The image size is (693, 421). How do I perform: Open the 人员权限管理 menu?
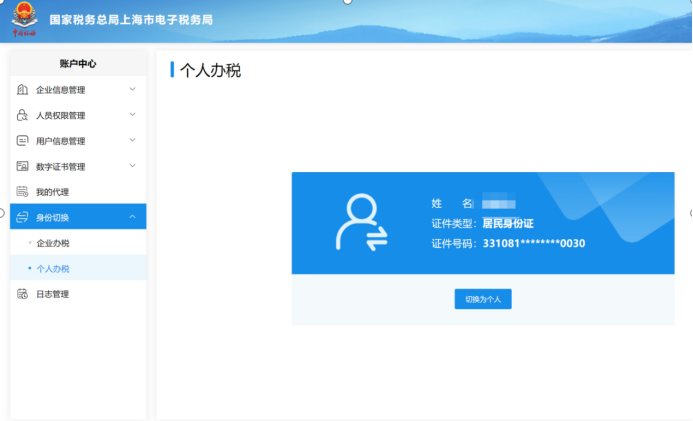pos(78,115)
